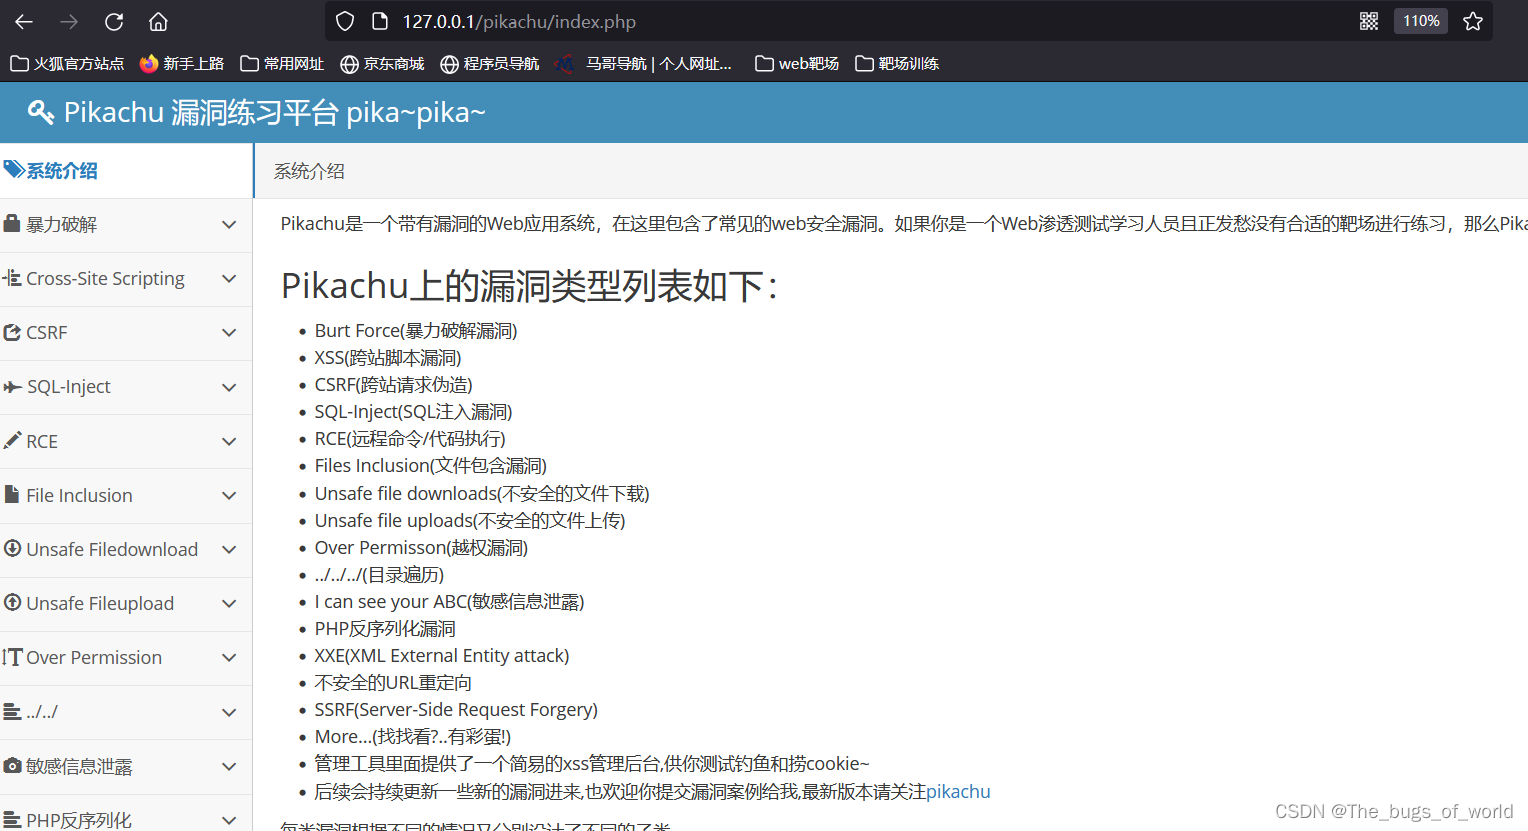Click the 敏感信息泄露 camera icon
Screen dimensions: 1528x831
(12, 765)
